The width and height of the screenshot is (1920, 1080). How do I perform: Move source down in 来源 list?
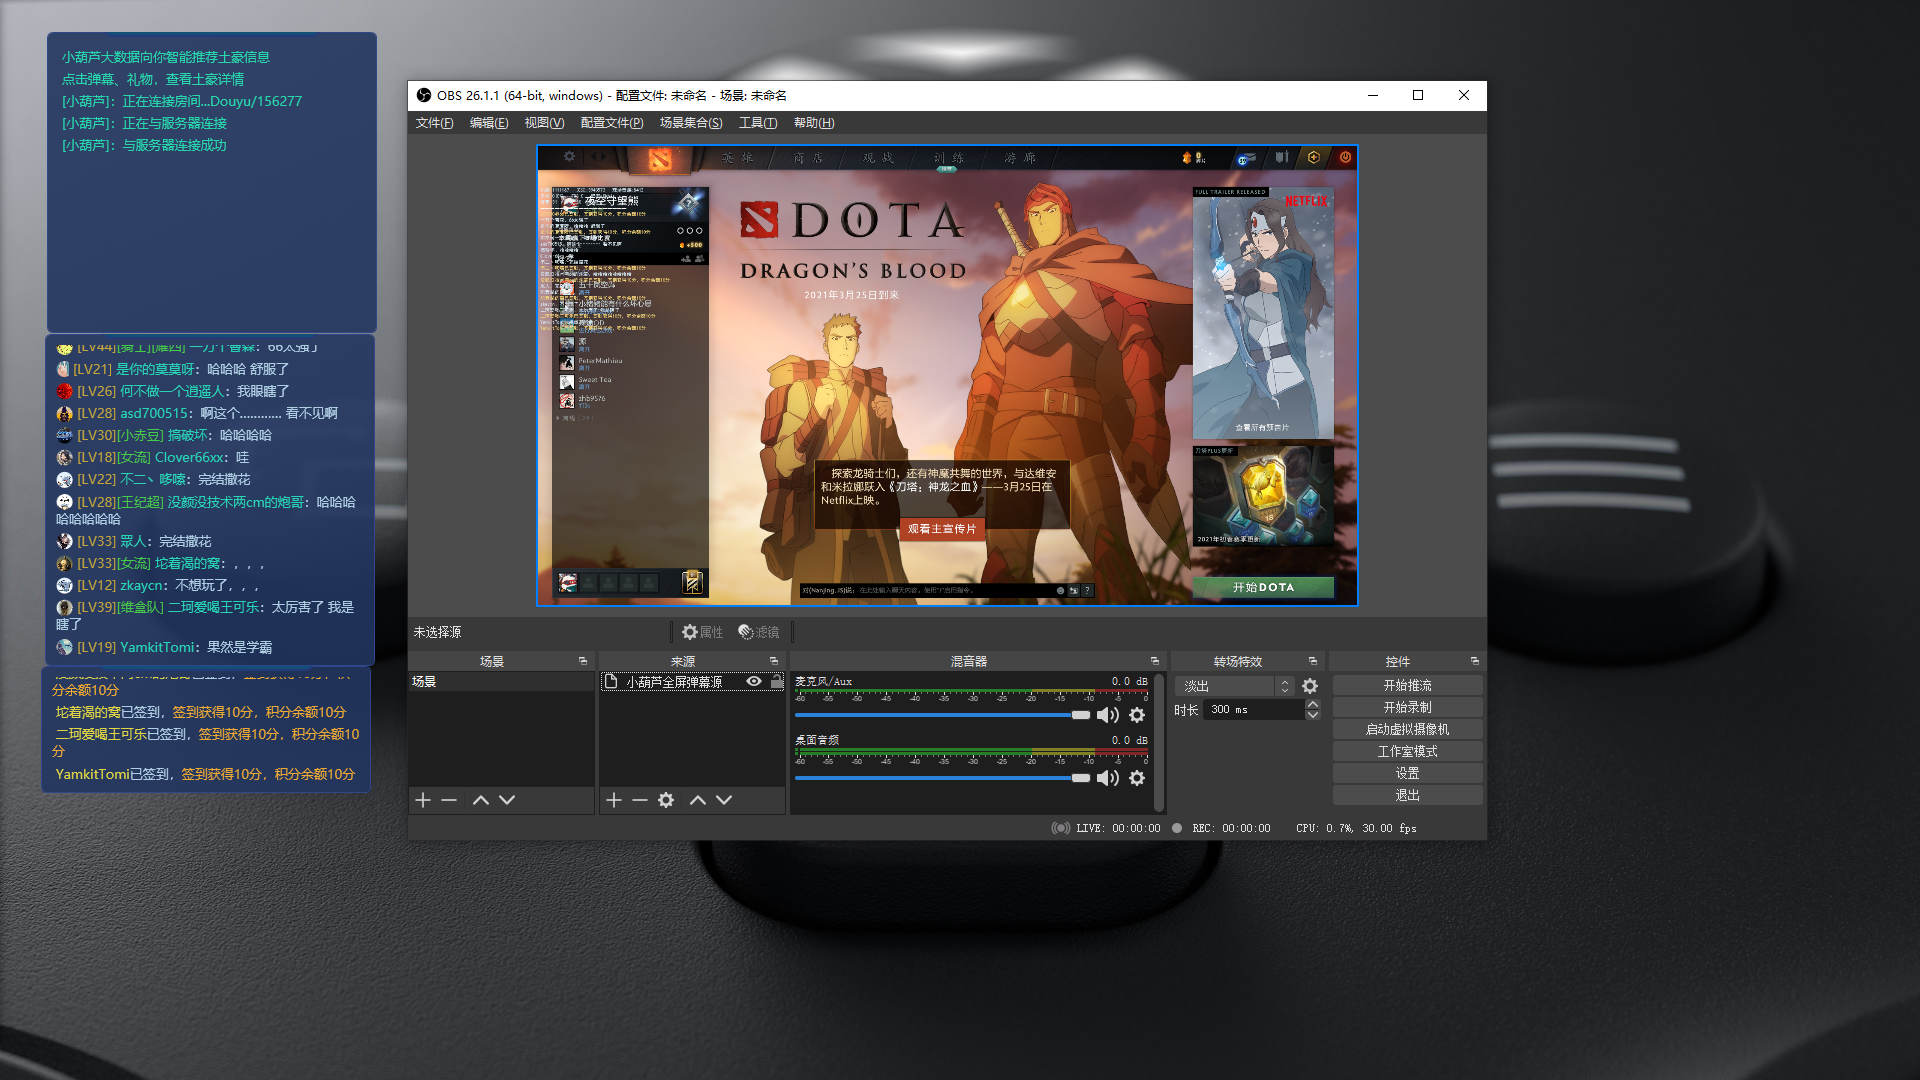pyautogui.click(x=724, y=800)
